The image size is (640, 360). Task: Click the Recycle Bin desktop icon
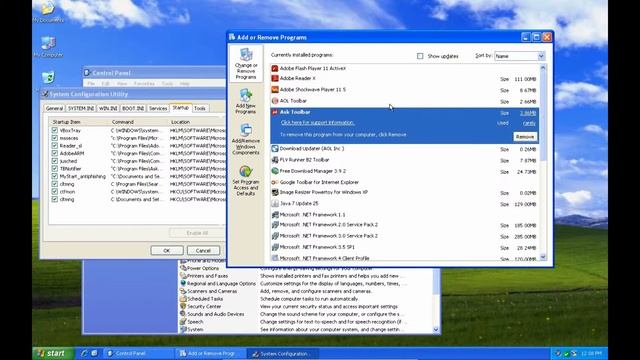pyautogui.click(x=48, y=78)
